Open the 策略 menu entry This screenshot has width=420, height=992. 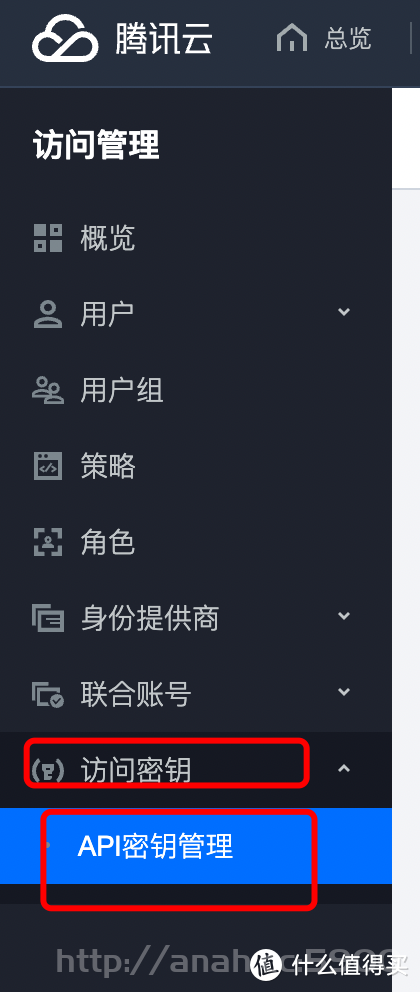196,466
